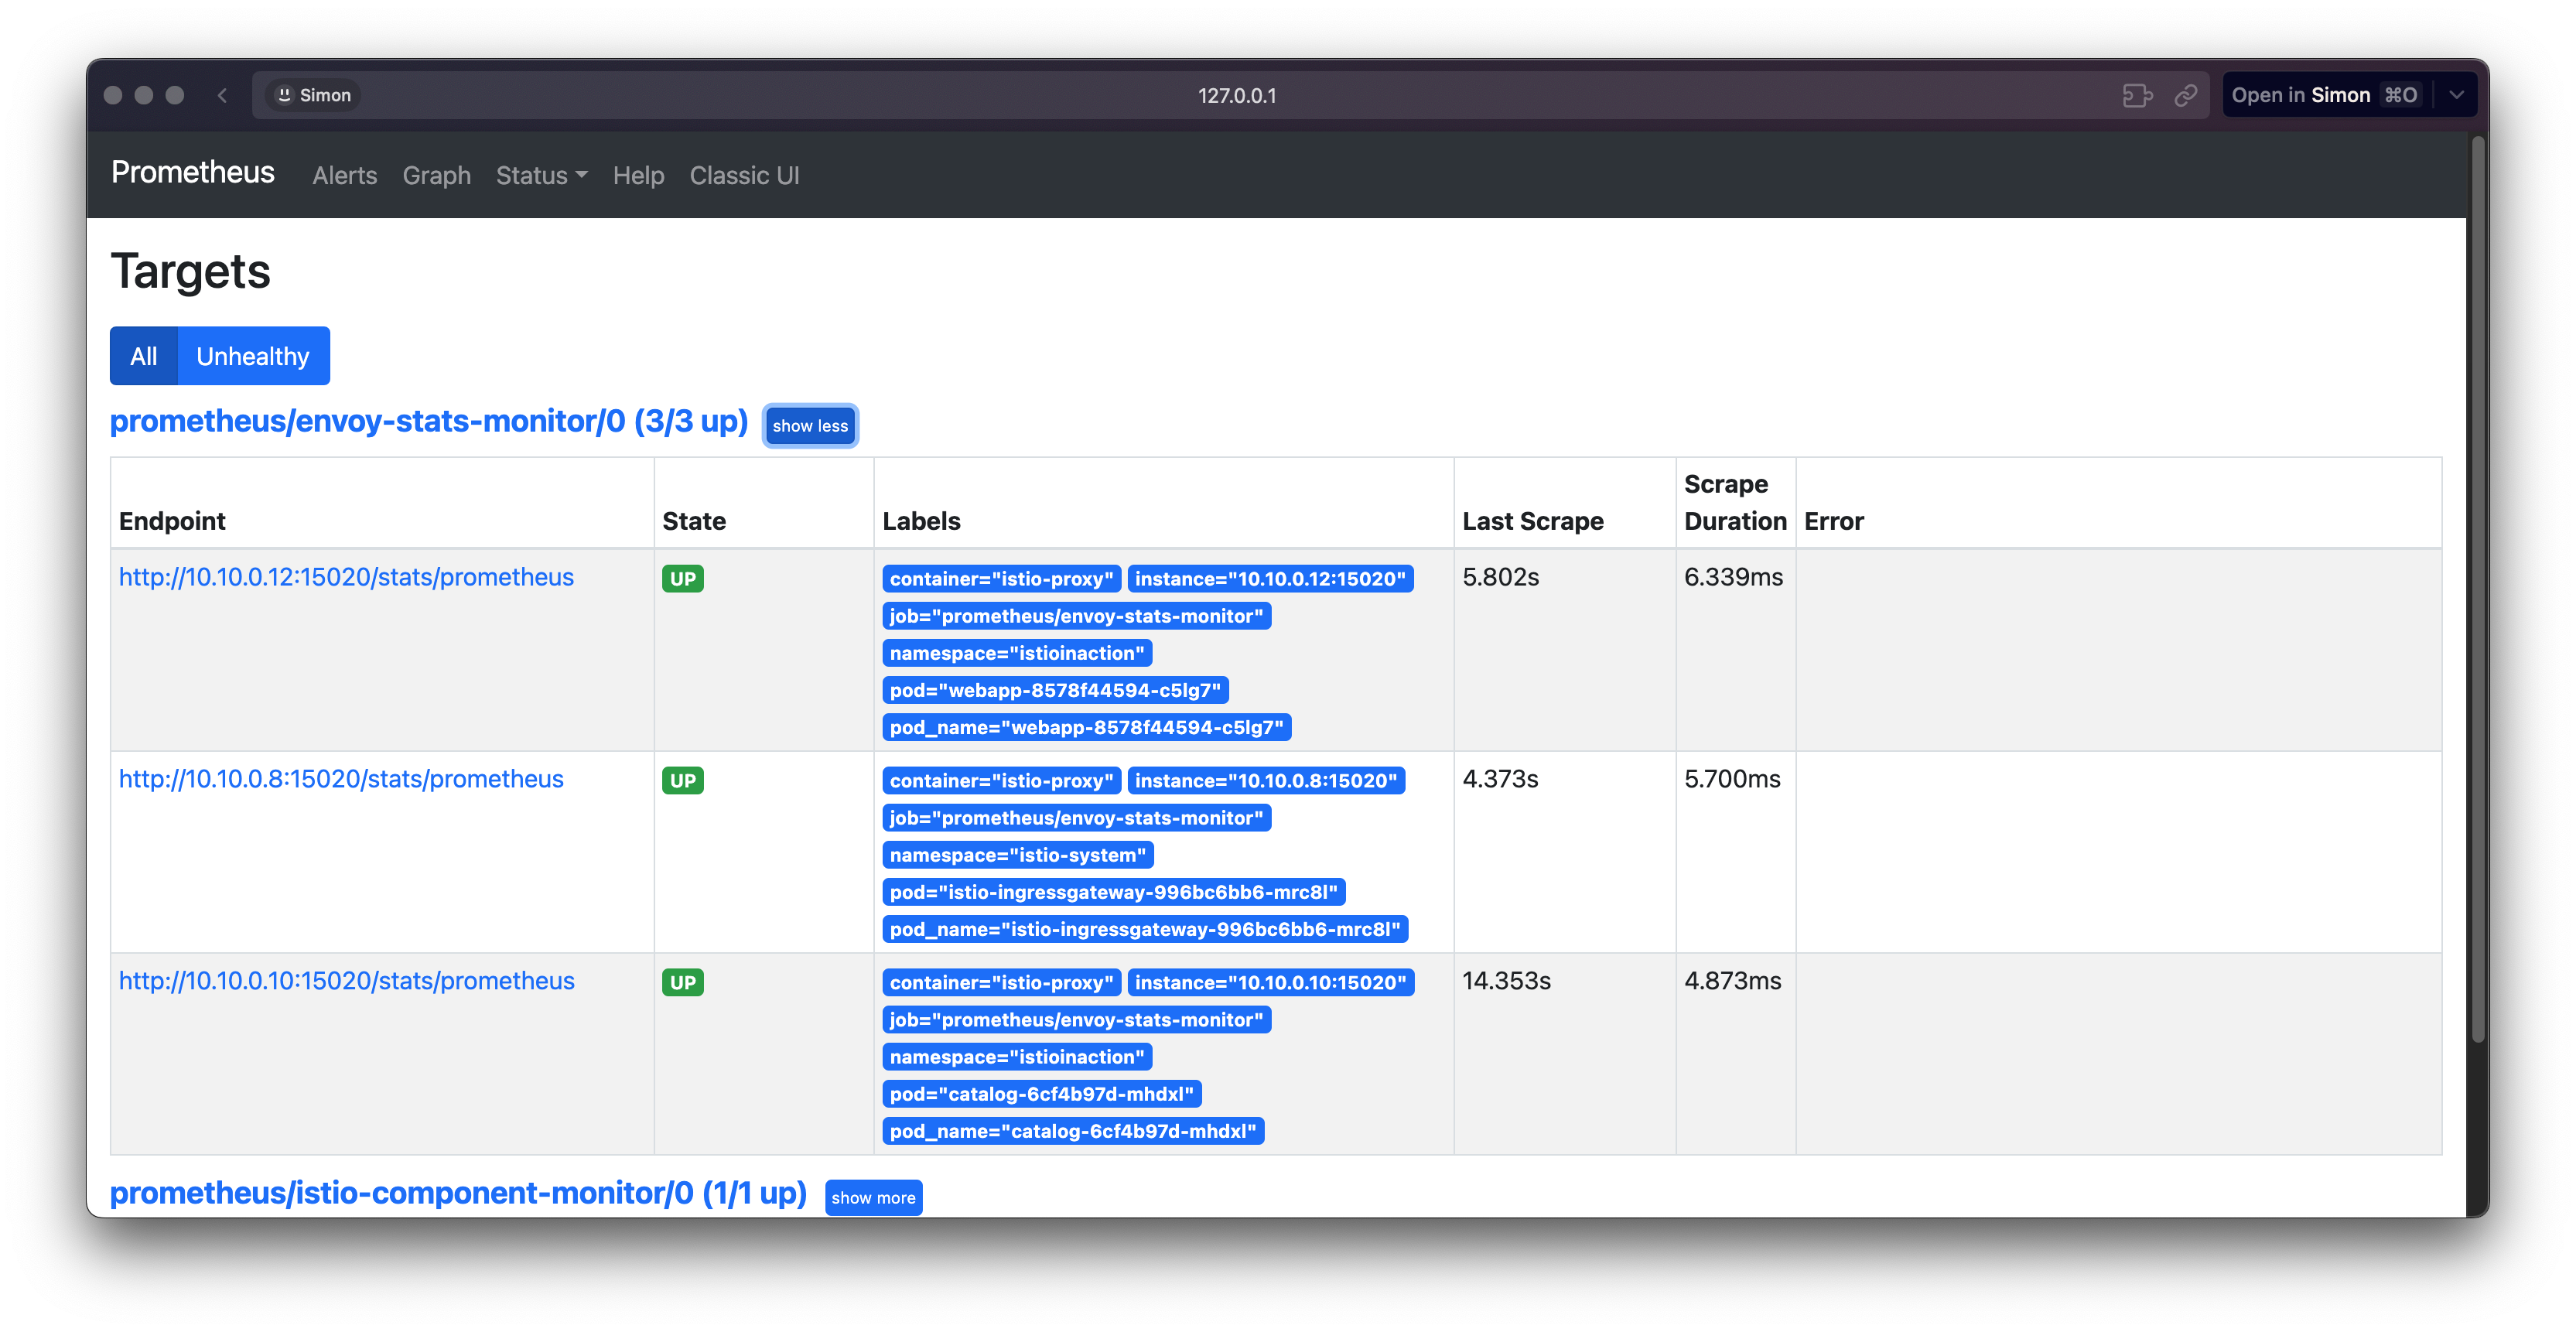The width and height of the screenshot is (2576, 1332).
Task: Click Scrape Duration value 6.339ms
Action: 1733,577
